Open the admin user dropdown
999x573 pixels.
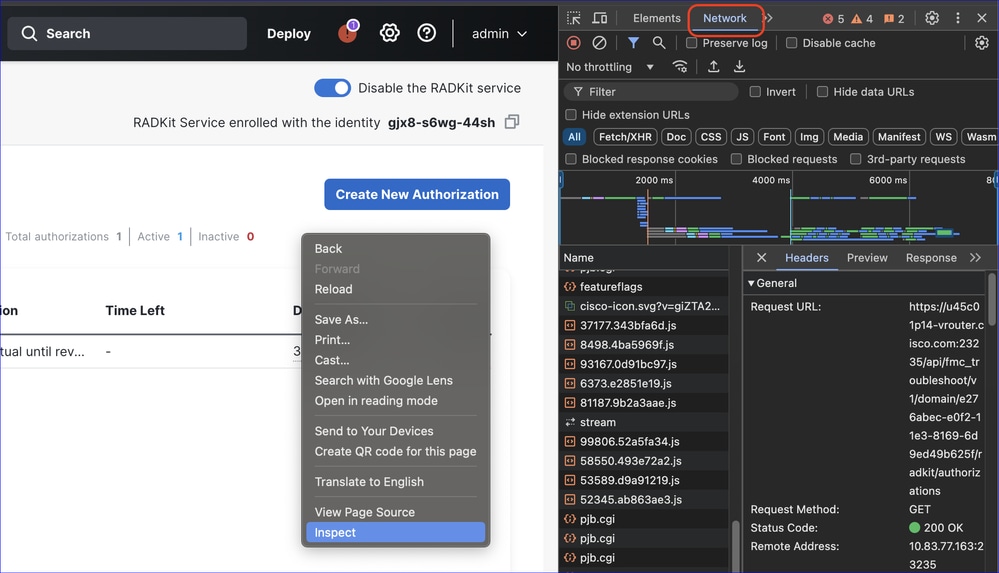499,33
